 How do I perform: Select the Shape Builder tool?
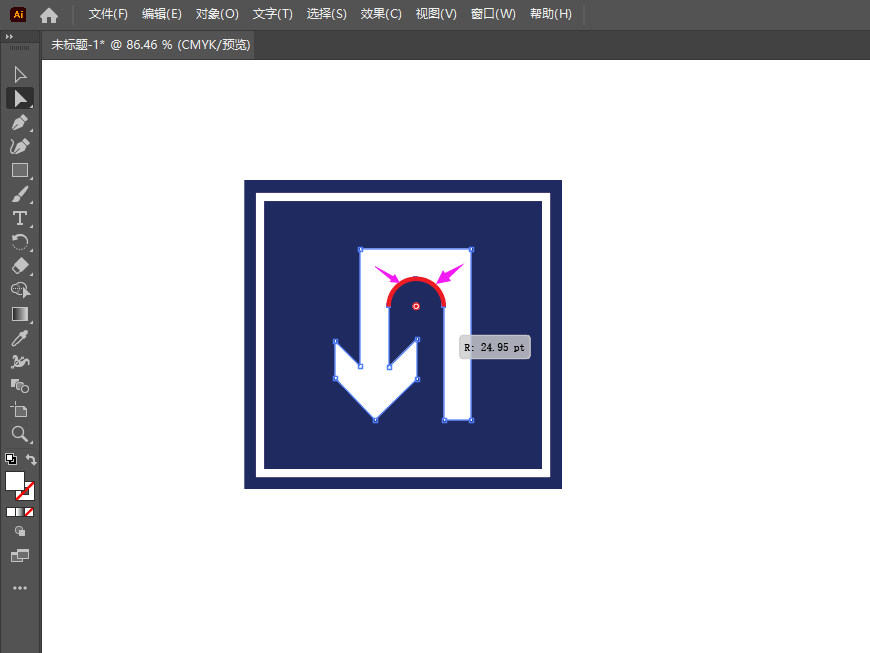[20, 290]
